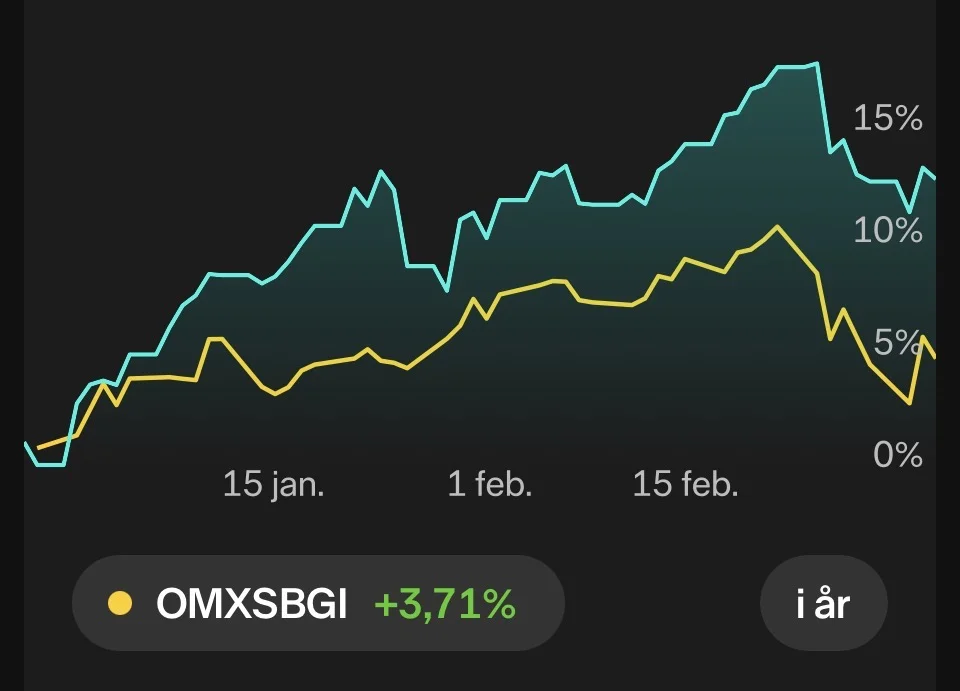Click the yellow line's starting point at left

click(38, 447)
